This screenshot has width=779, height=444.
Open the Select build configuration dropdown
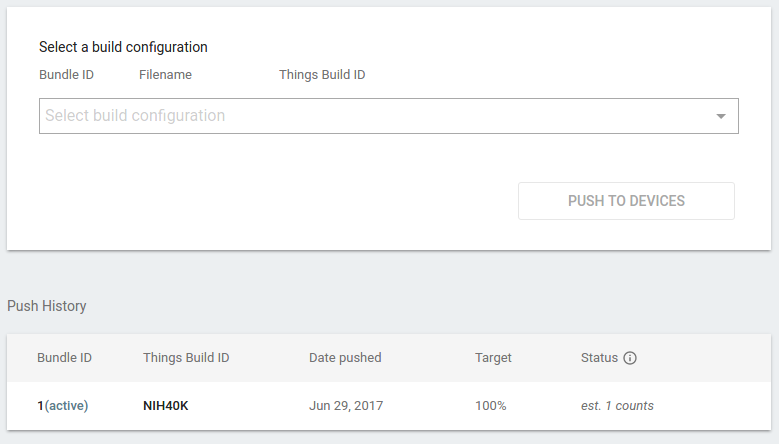coord(389,116)
